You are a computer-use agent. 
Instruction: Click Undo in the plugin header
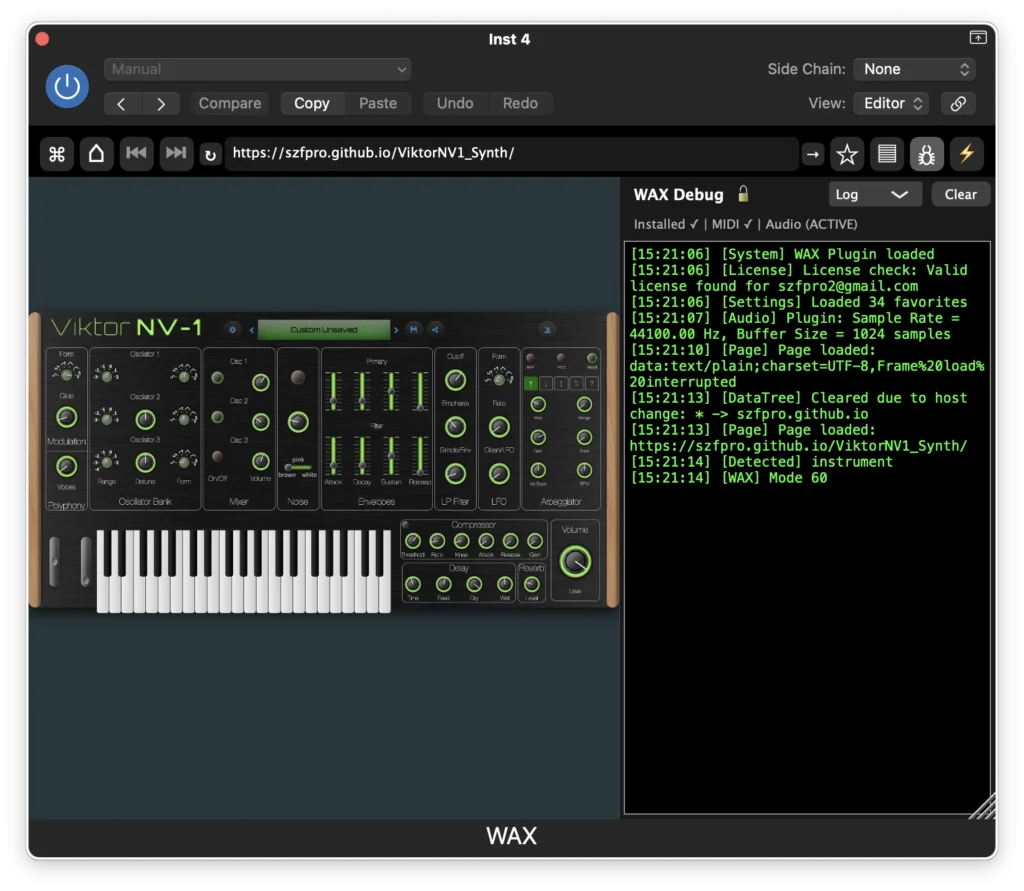455,103
